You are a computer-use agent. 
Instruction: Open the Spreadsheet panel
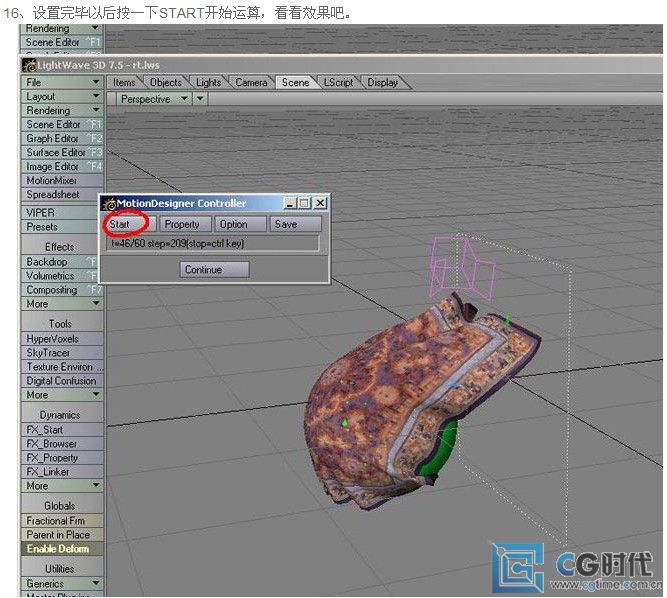62,194
